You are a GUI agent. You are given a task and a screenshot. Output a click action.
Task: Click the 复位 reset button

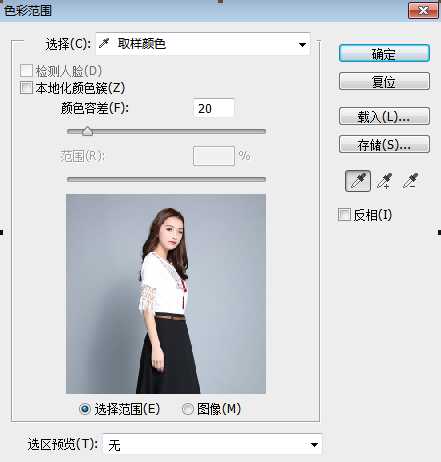click(x=384, y=81)
